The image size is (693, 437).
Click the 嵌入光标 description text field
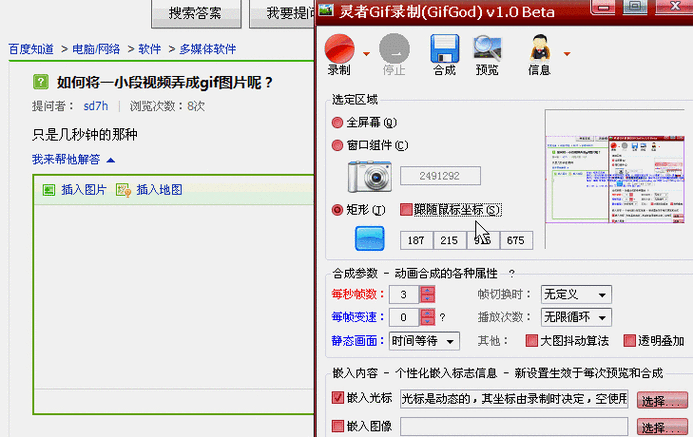(514, 399)
